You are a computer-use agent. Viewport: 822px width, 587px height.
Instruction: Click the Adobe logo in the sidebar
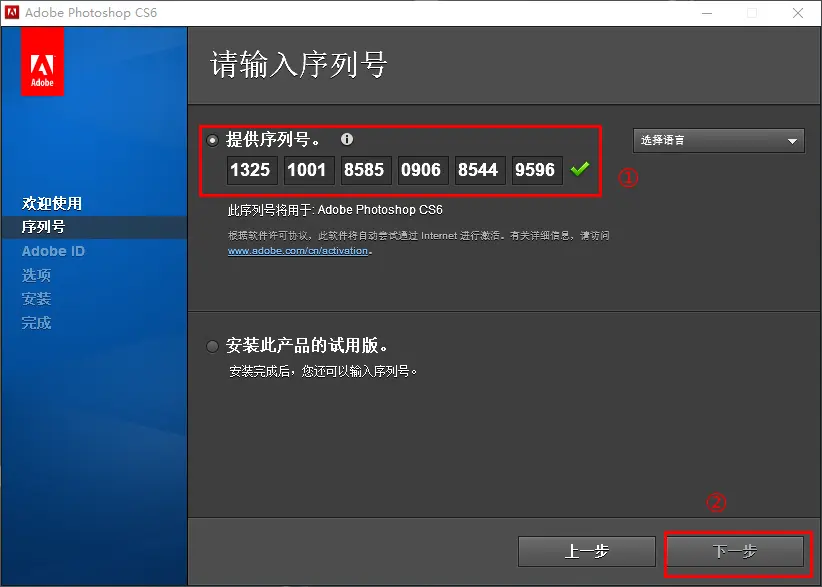42,62
